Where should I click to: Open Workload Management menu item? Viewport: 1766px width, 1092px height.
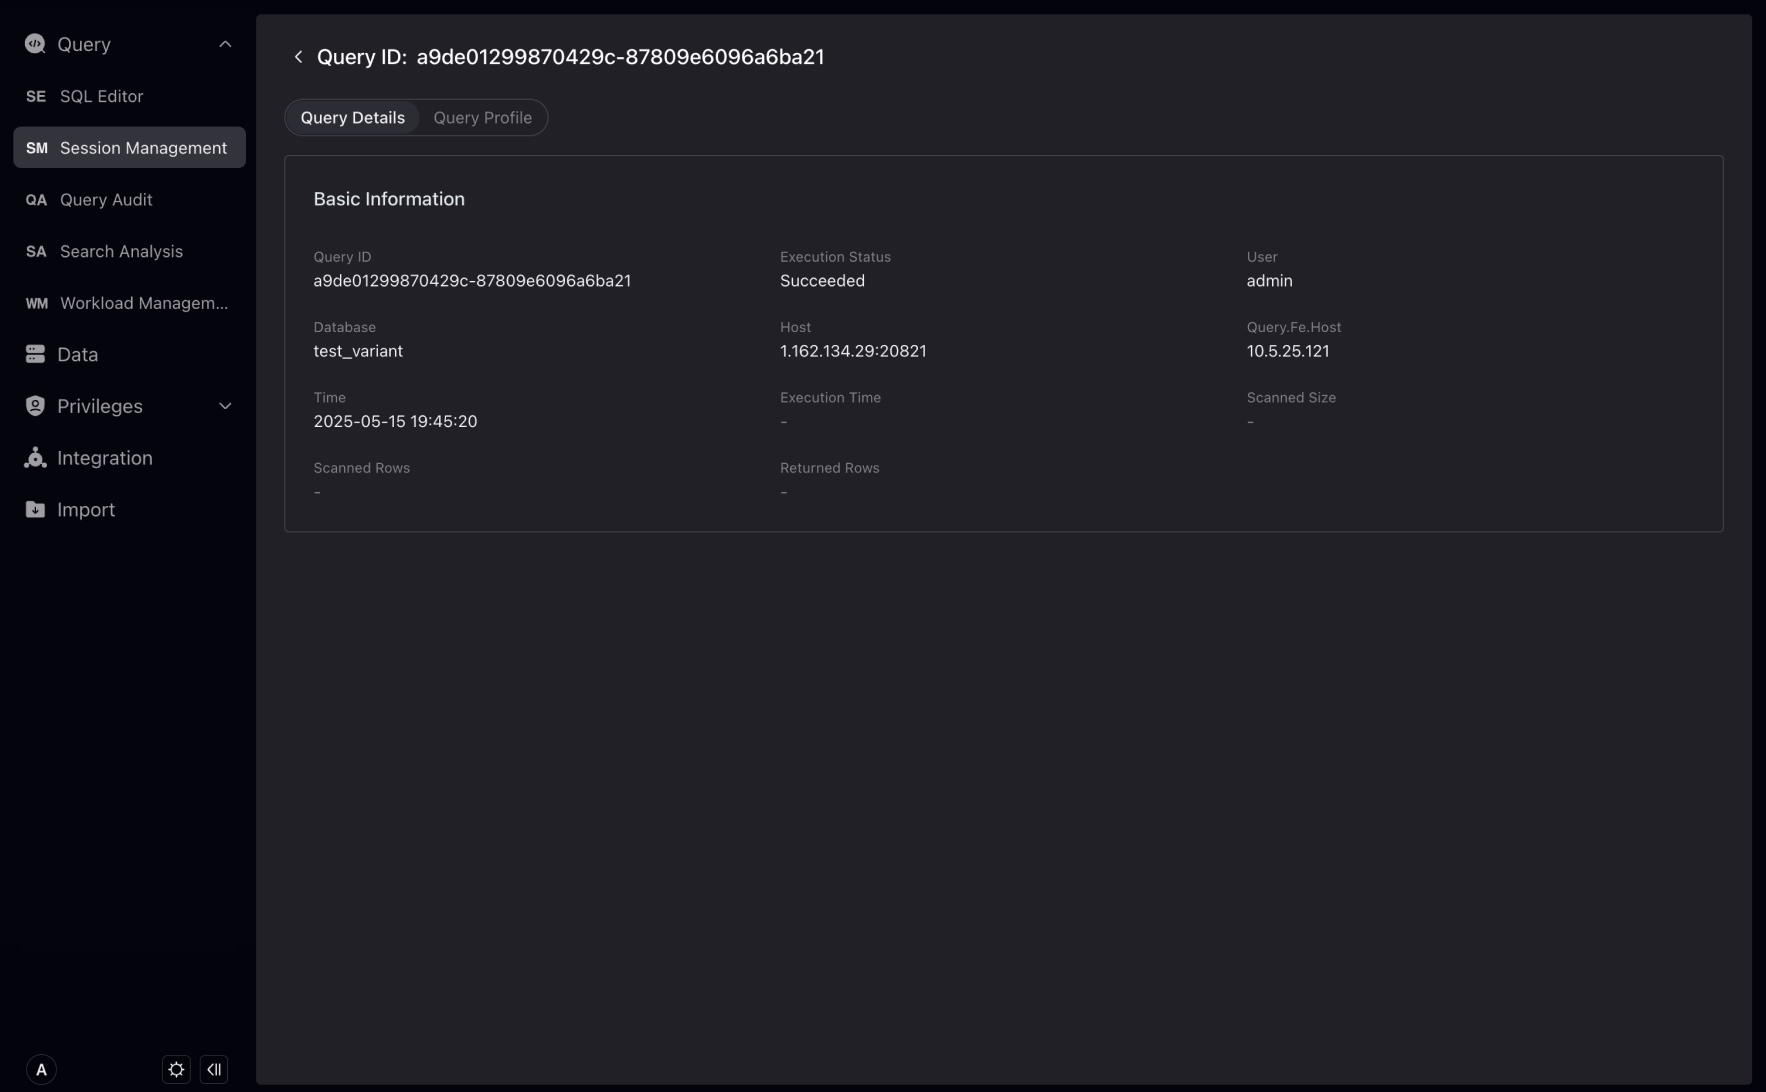(143, 303)
